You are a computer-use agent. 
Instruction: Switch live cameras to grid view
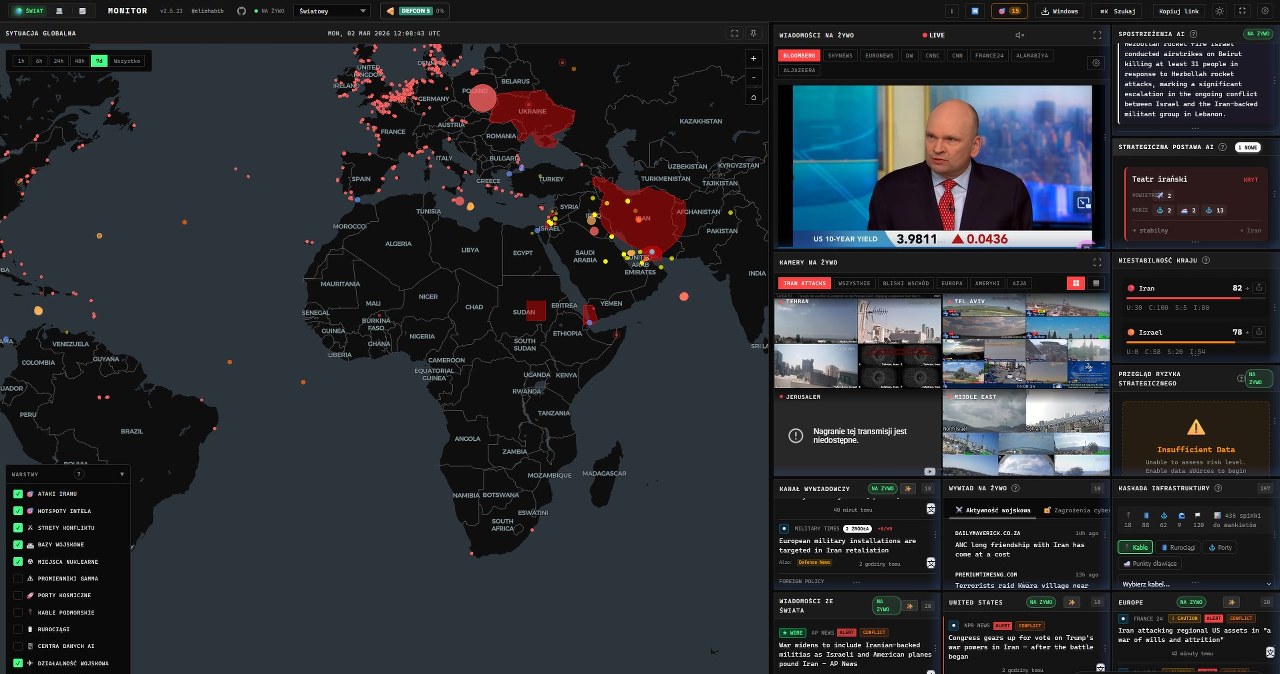(1076, 283)
